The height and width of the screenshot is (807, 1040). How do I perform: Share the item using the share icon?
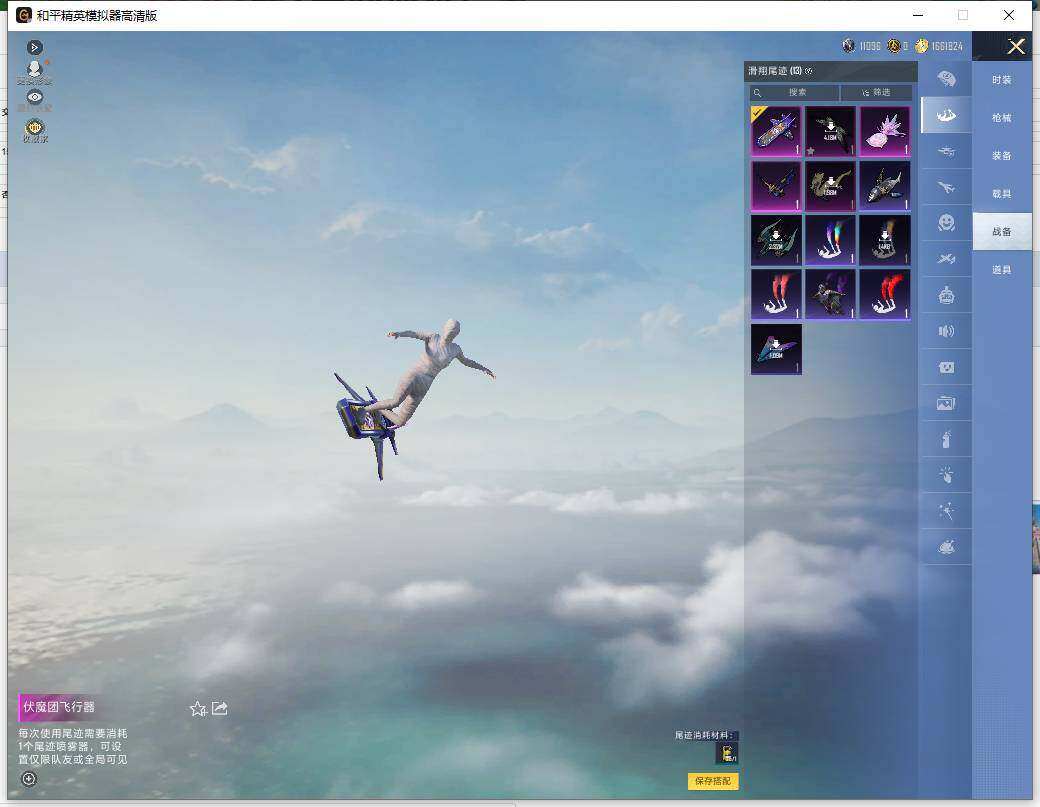[220, 708]
